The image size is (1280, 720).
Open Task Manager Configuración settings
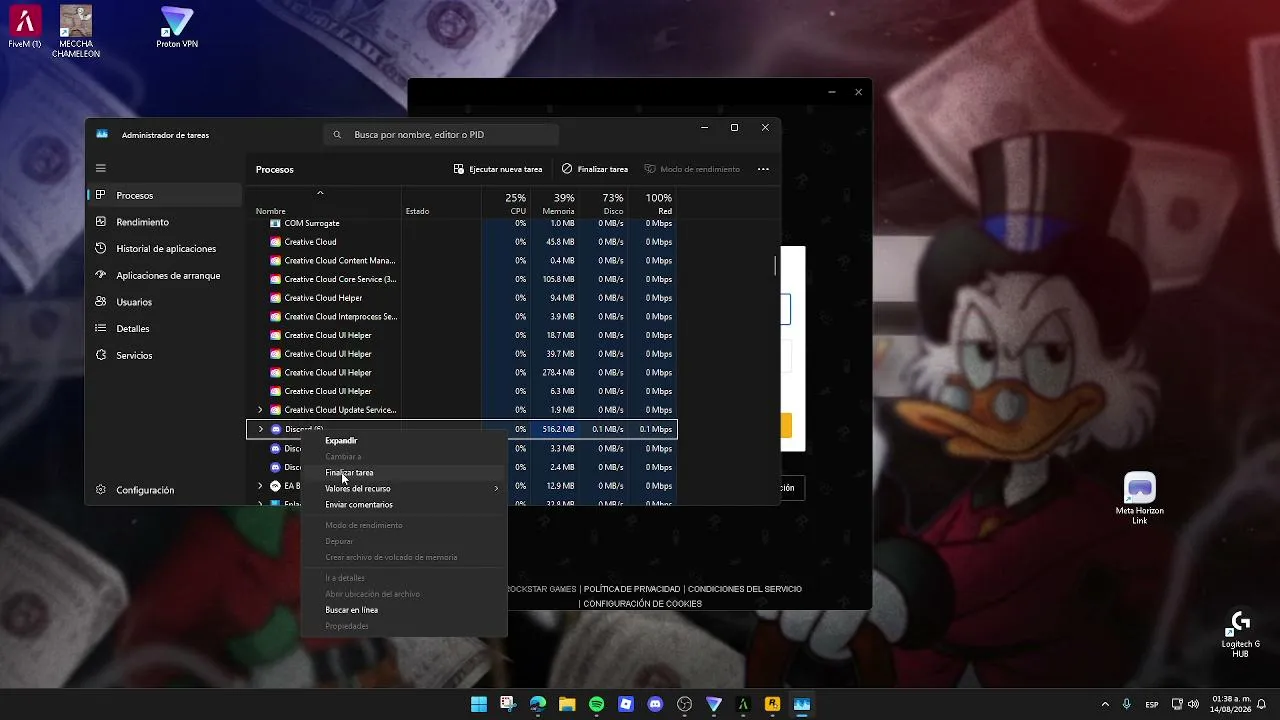point(165,490)
